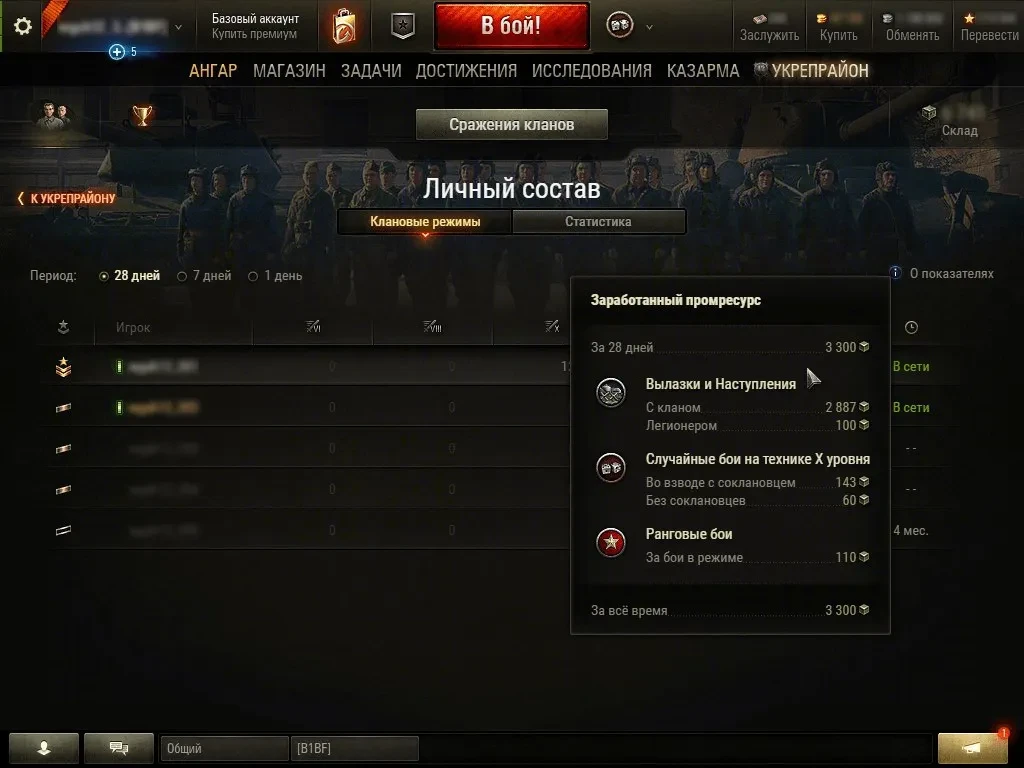
Task: Open the ИССЛЕДОВАНИЯ menu
Action: (x=592, y=71)
